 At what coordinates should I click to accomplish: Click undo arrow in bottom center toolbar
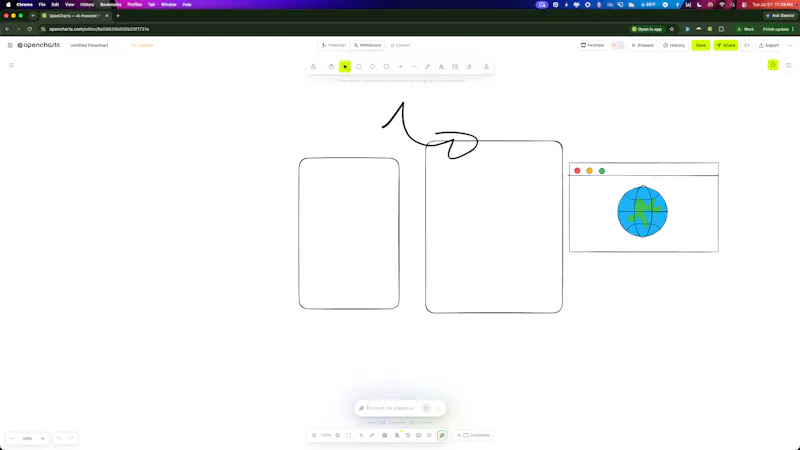[361, 435]
